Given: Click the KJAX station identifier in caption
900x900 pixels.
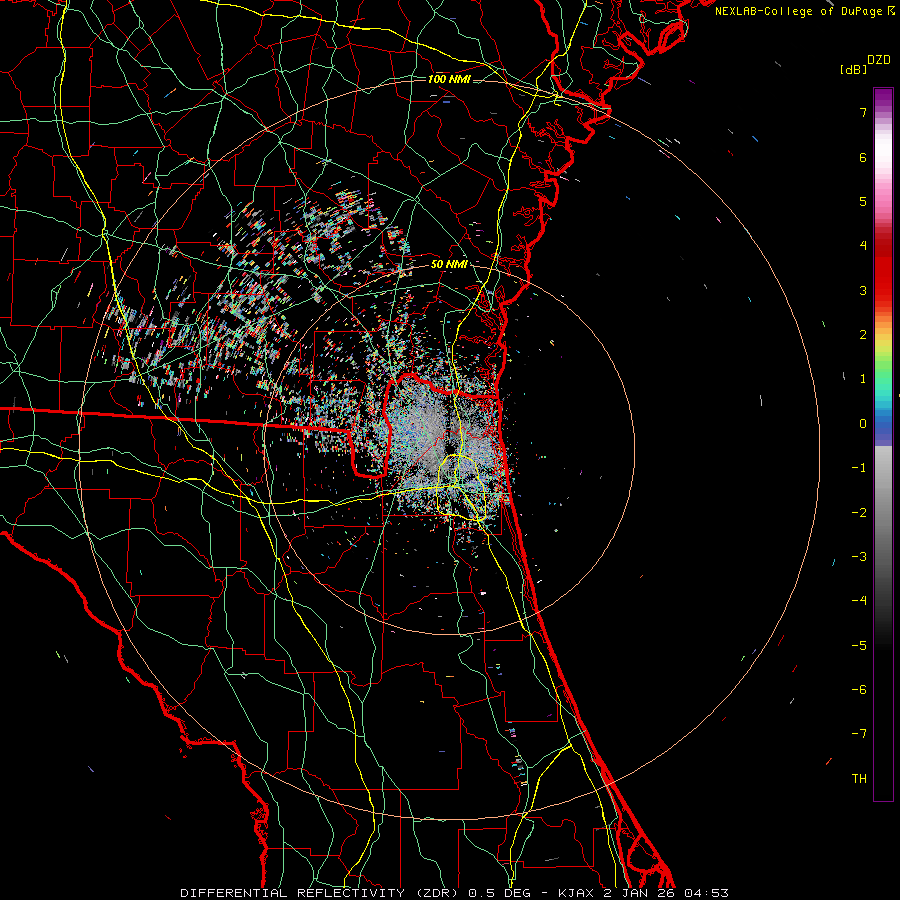Looking at the screenshot, I should point(577,893).
